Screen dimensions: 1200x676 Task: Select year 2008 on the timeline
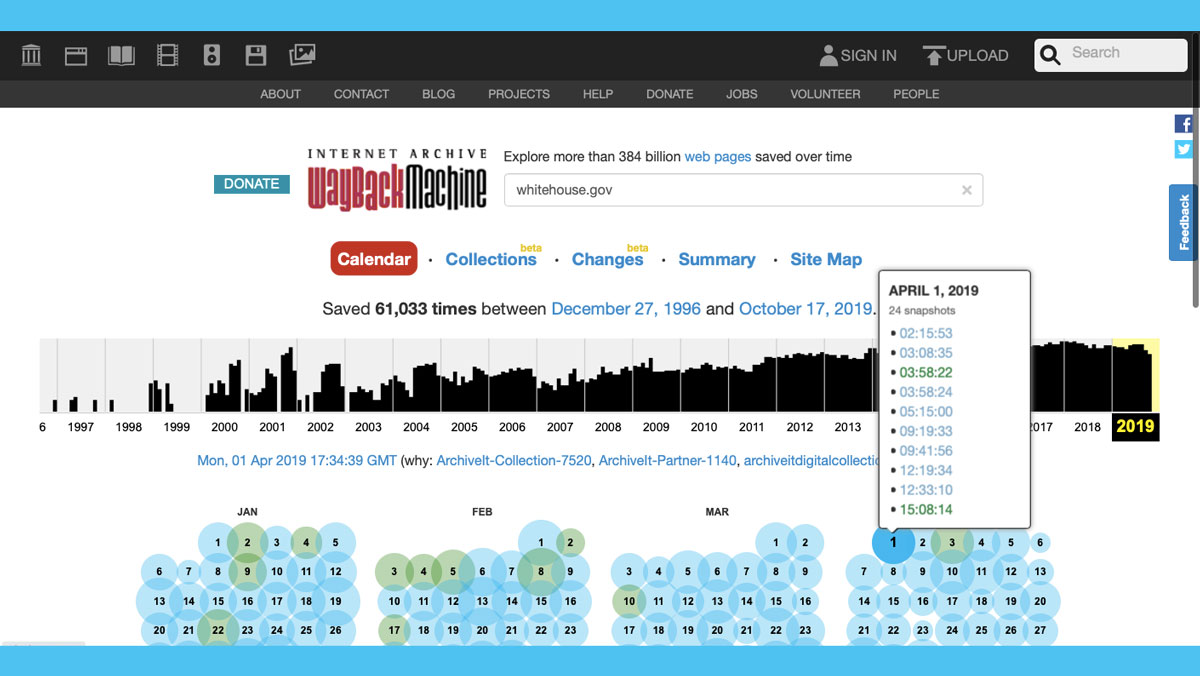click(608, 427)
